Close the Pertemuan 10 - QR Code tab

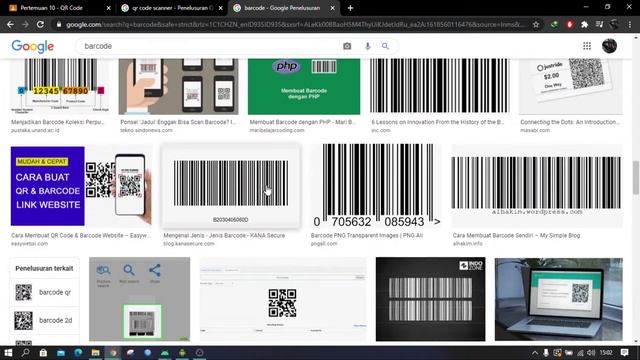(x=108, y=8)
